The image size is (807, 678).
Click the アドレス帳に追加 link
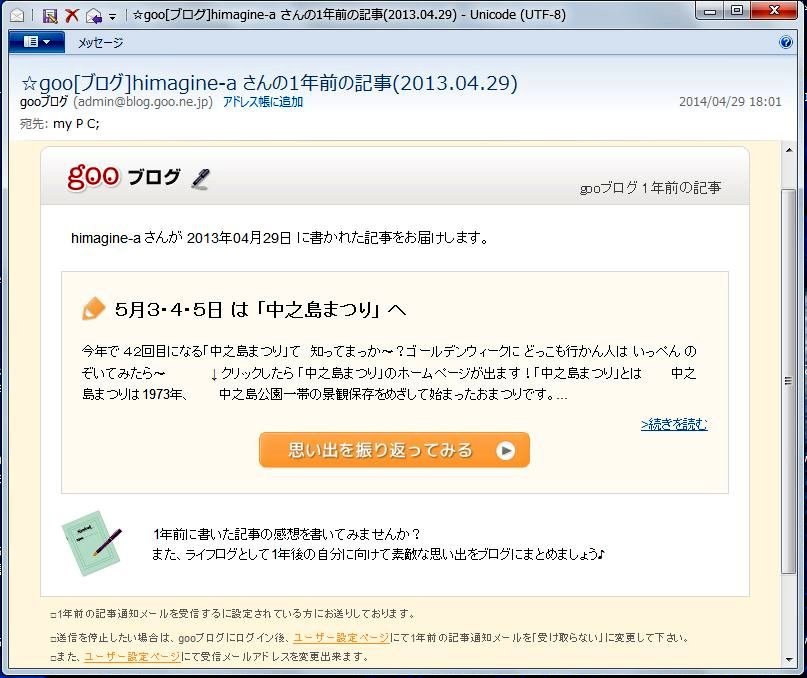pyautogui.click(x=262, y=102)
